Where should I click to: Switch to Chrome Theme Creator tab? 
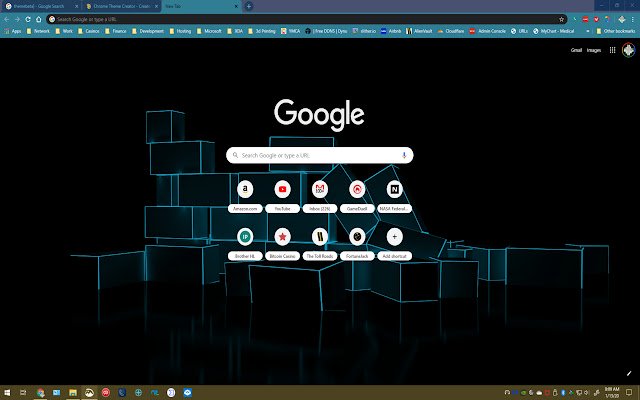[122, 6]
